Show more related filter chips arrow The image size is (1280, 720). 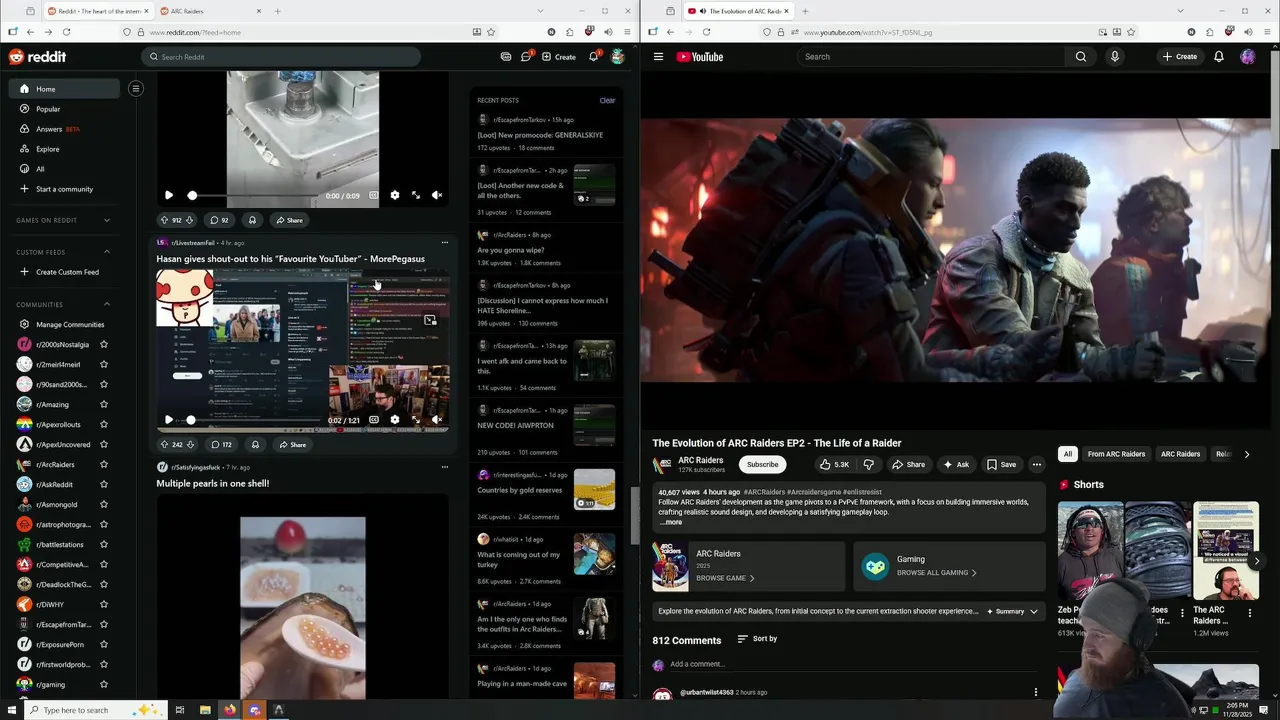(x=1246, y=454)
